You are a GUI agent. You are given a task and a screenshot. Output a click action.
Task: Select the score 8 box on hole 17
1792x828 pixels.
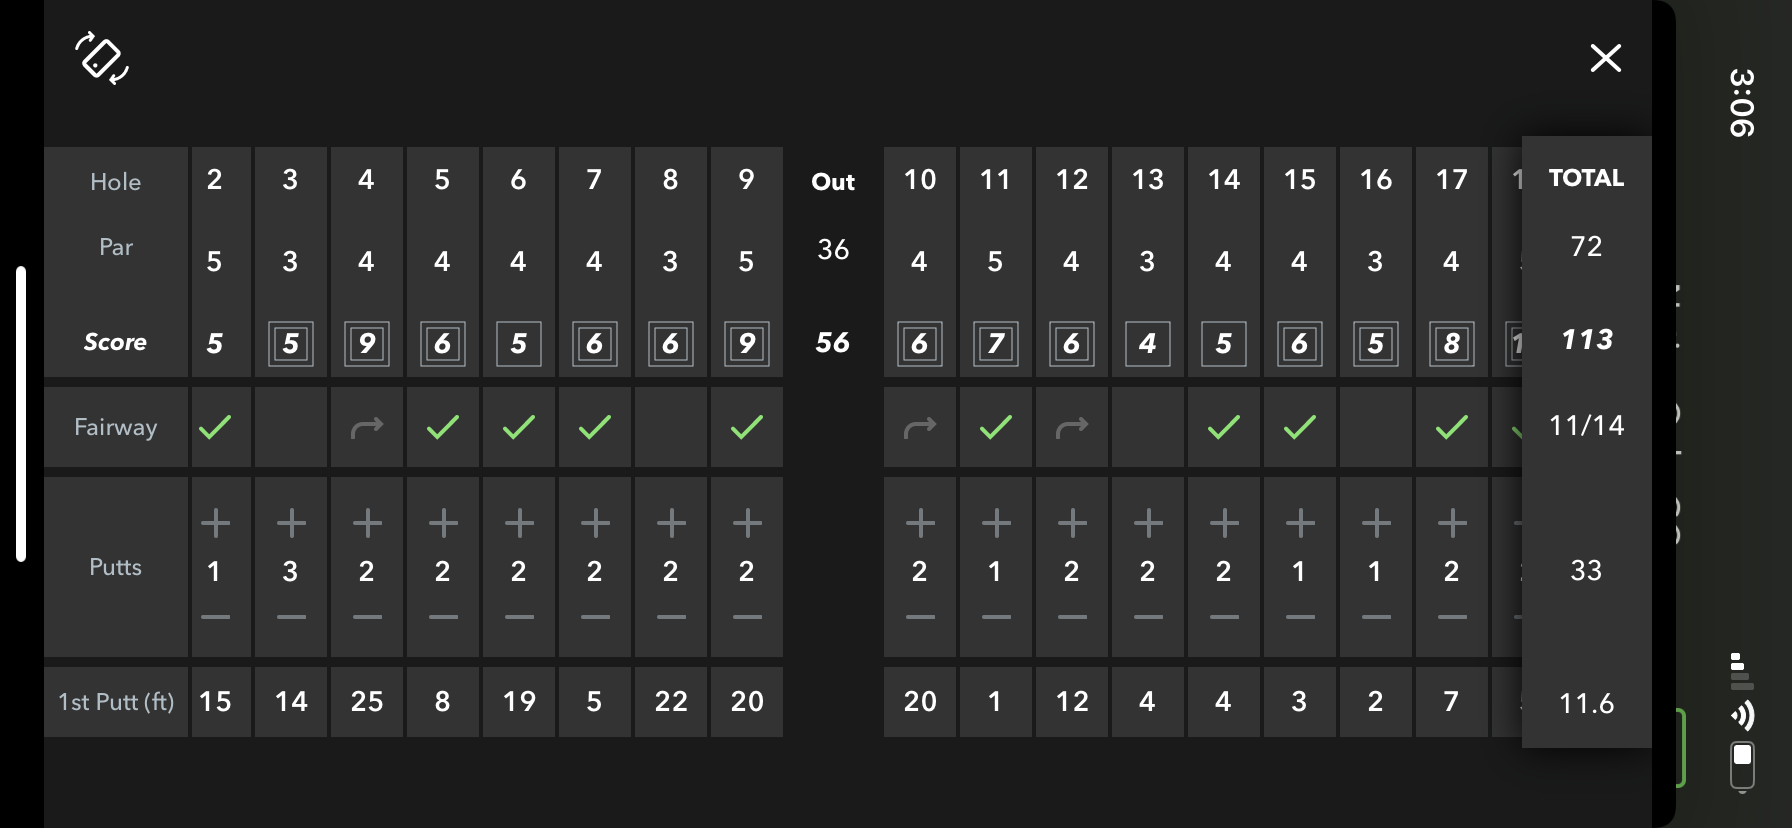pyautogui.click(x=1452, y=343)
